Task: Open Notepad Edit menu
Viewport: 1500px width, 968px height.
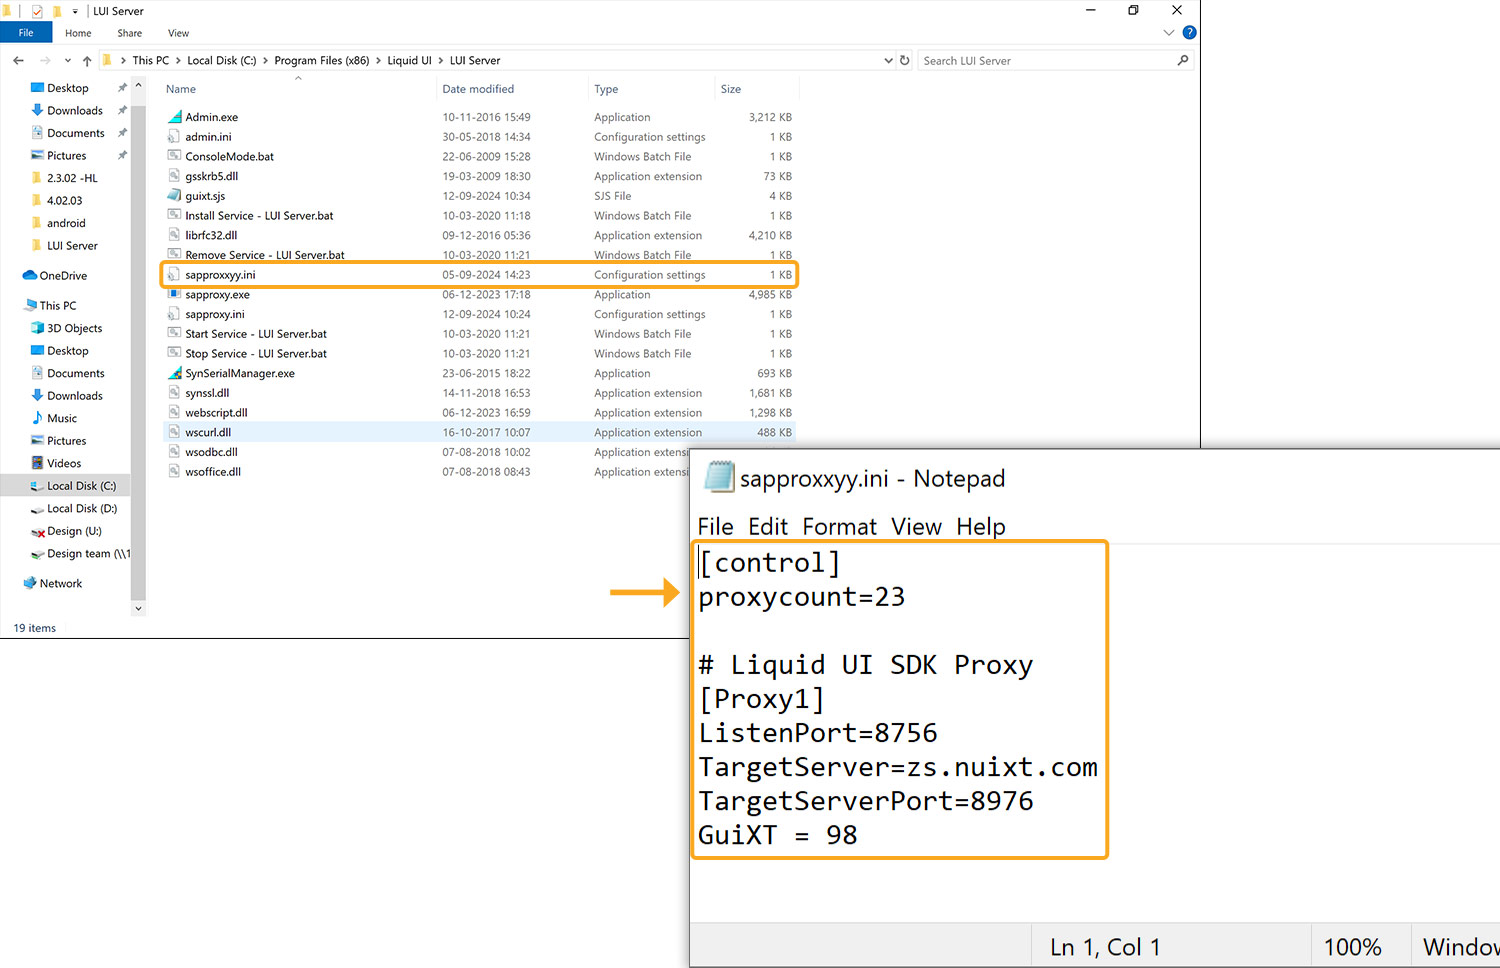Action: click(x=768, y=527)
